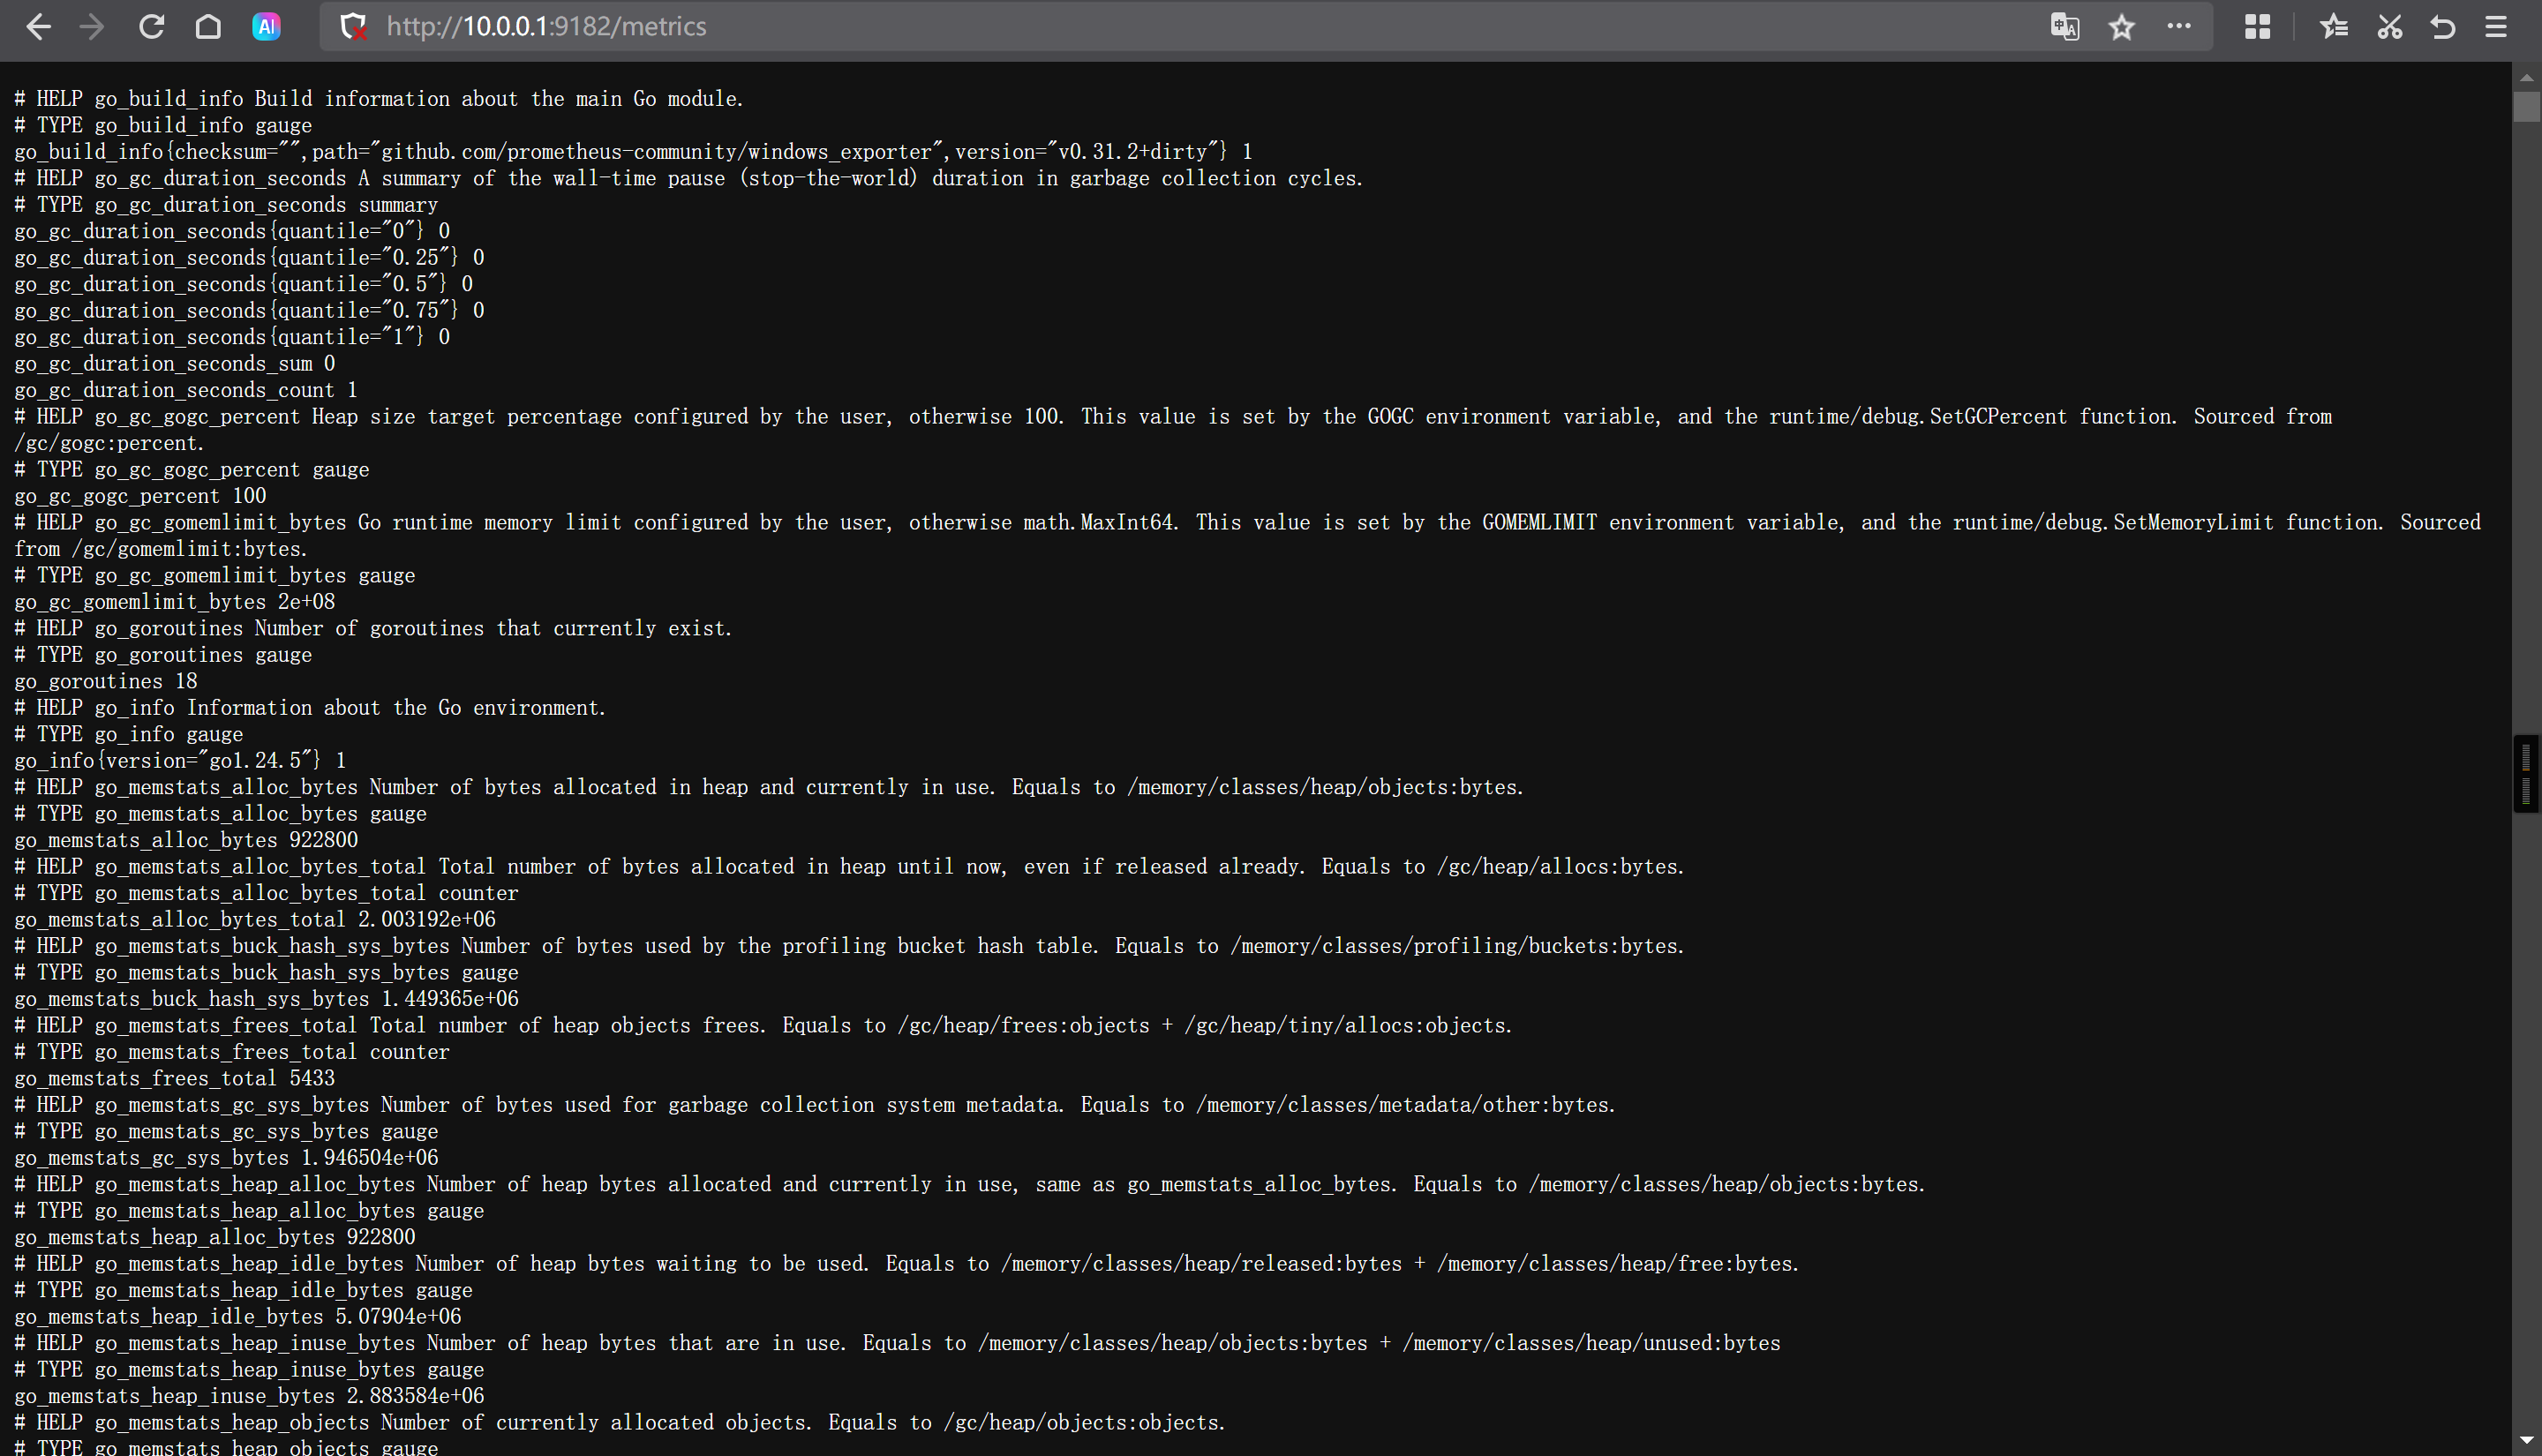The width and height of the screenshot is (2542, 1456).
Task: Go back to the previous page
Action: [38, 27]
